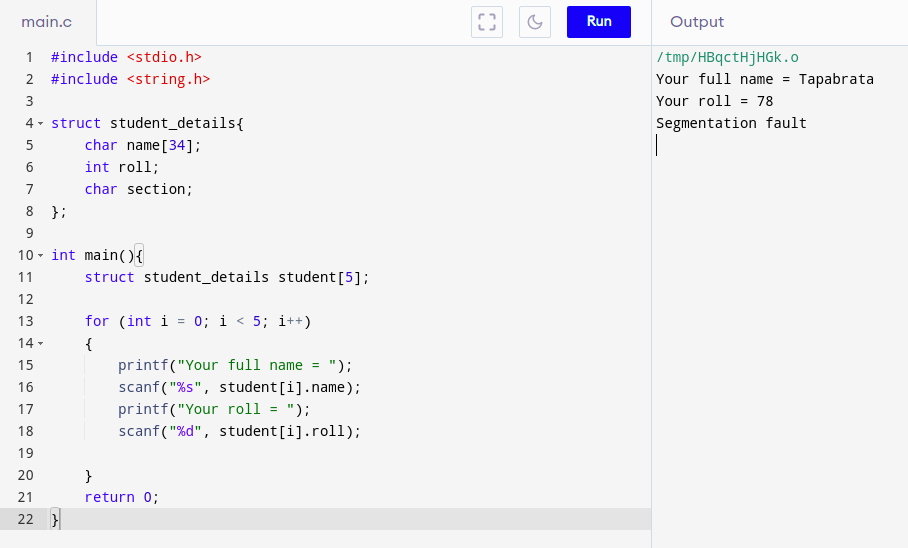Open the Output panel tab
The width and height of the screenshot is (908, 548).
(697, 22)
